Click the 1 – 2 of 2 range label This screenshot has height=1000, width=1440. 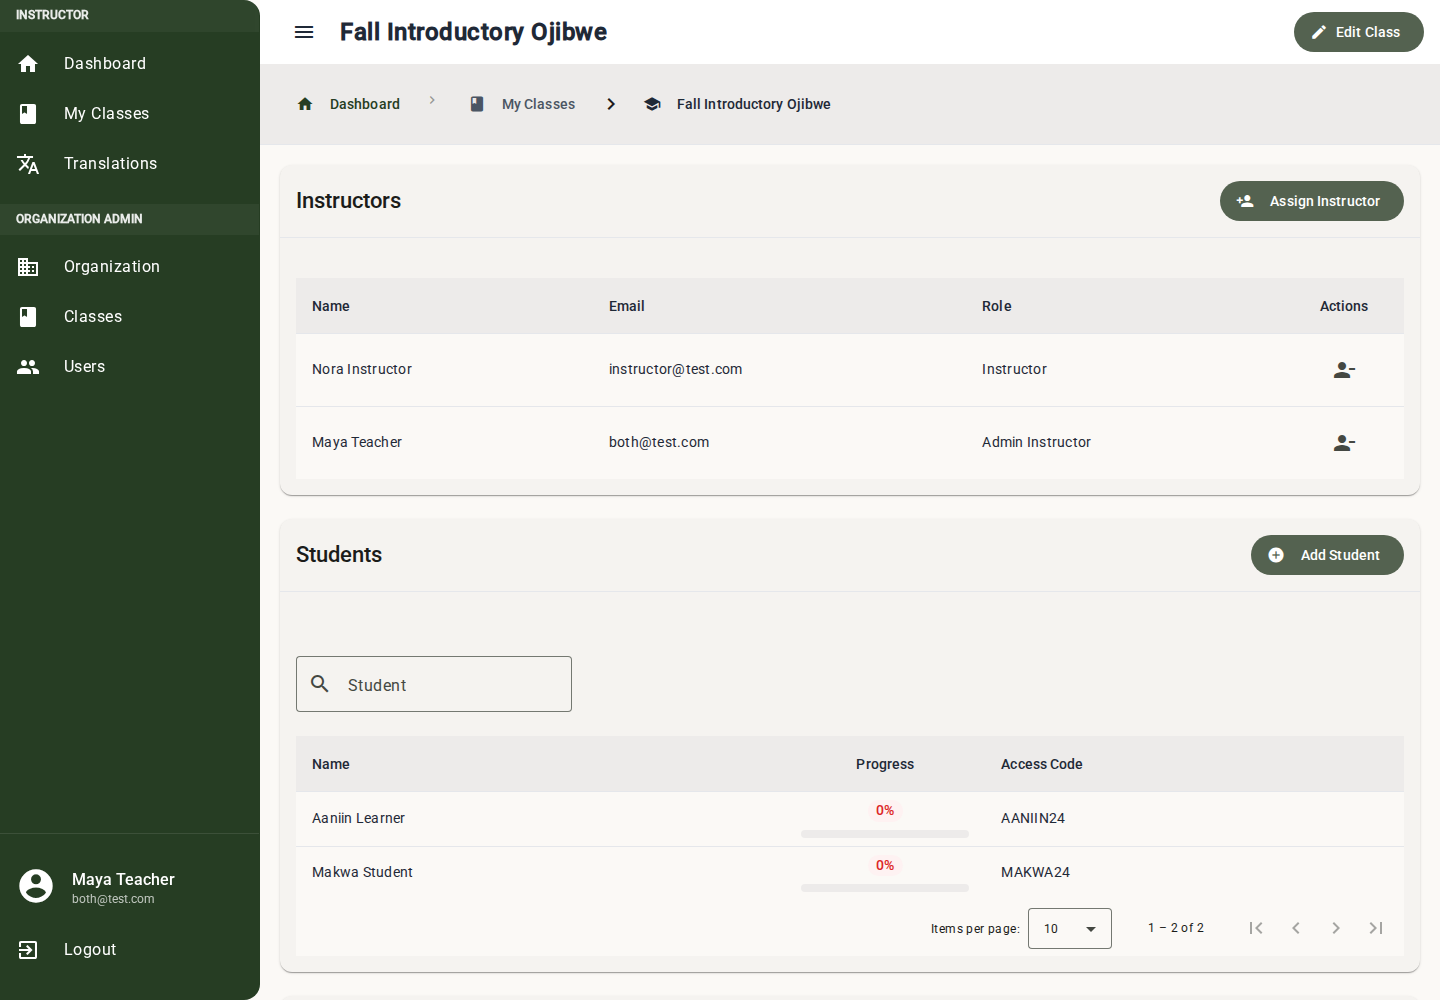[x=1176, y=928]
